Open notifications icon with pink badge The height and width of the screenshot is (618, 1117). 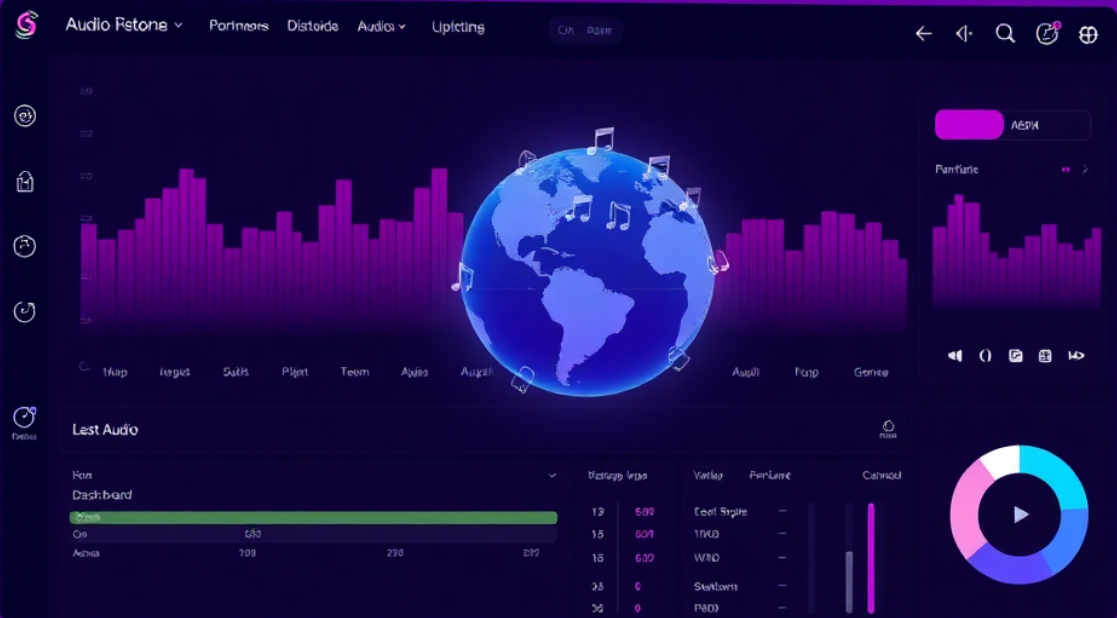click(1047, 34)
